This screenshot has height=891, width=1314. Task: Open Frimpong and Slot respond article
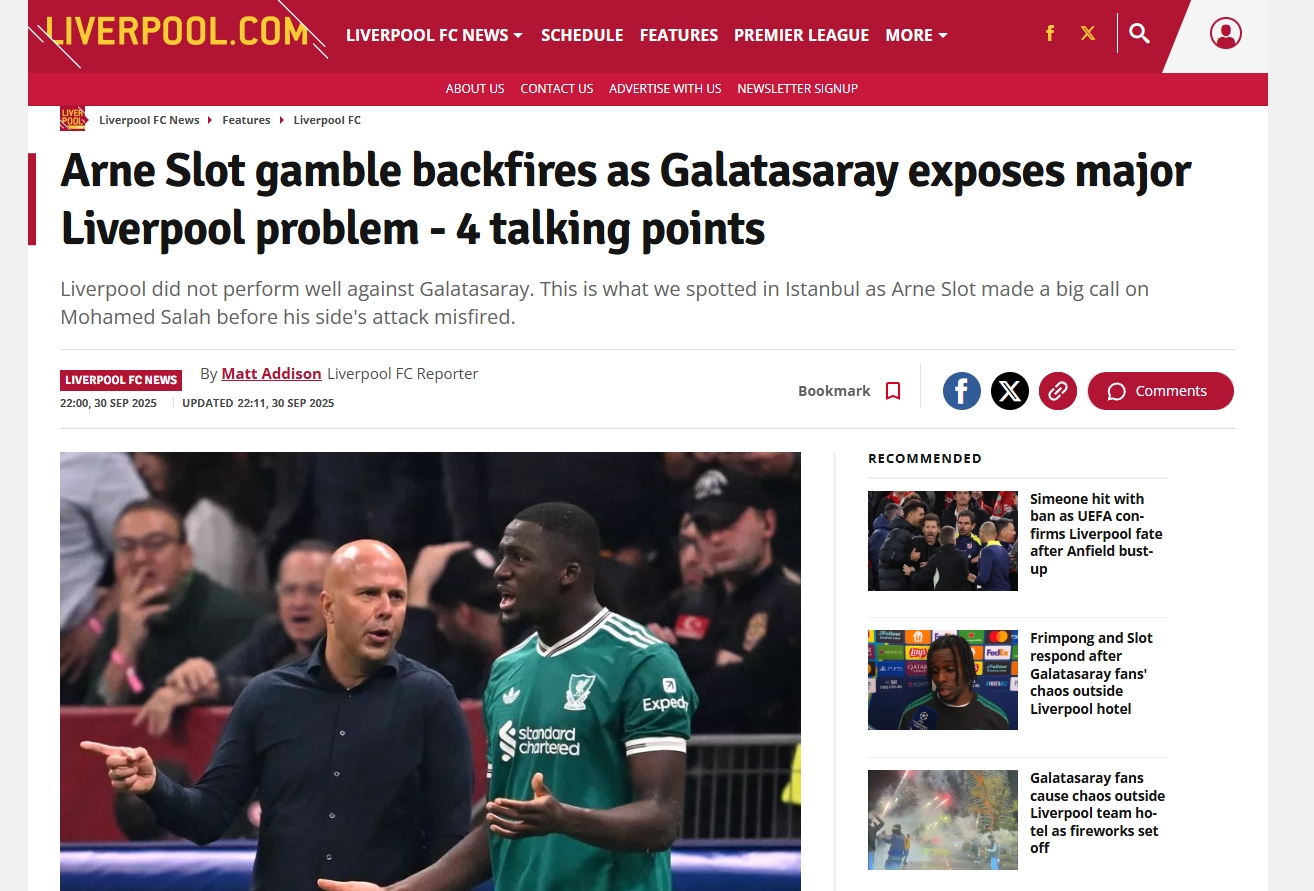pyautogui.click(x=1091, y=673)
